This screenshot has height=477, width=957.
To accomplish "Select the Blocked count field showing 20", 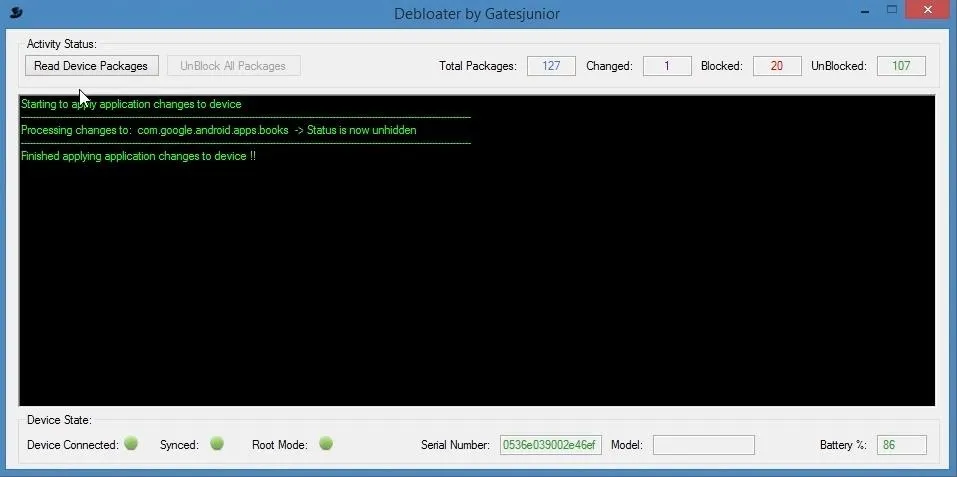I will pos(777,66).
